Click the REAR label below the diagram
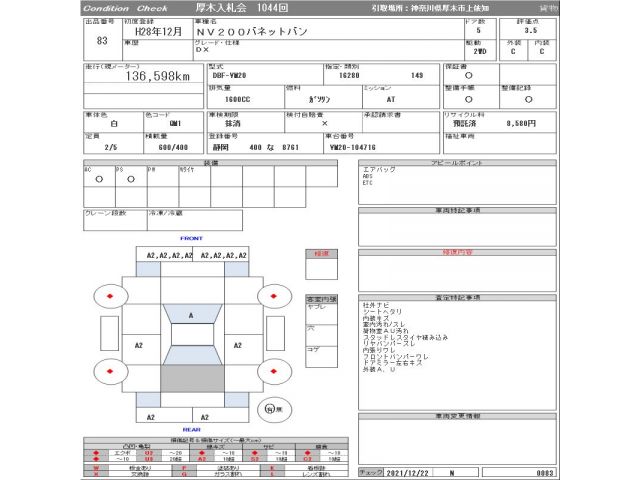Viewport: 640px width, 480px height. (191, 430)
